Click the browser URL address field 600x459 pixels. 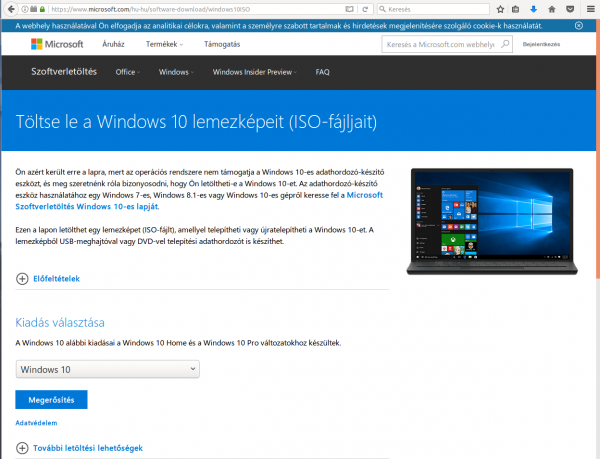(x=195, y=9)
